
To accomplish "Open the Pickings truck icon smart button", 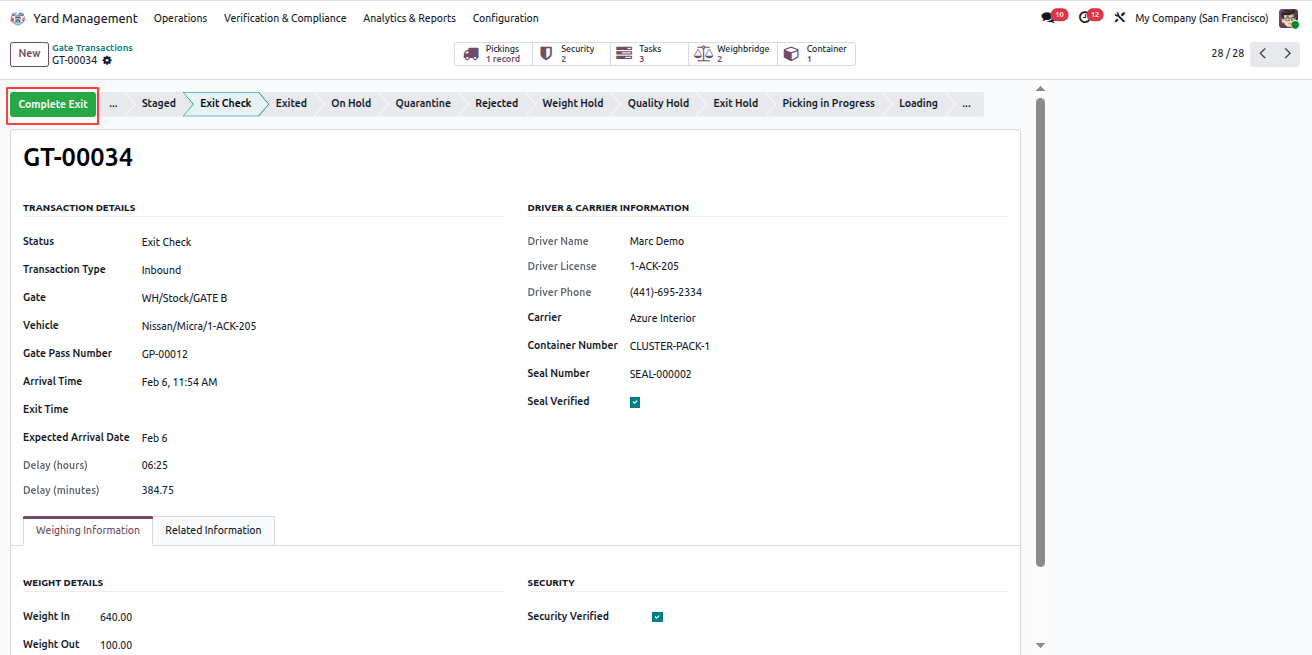I will 493,54.
